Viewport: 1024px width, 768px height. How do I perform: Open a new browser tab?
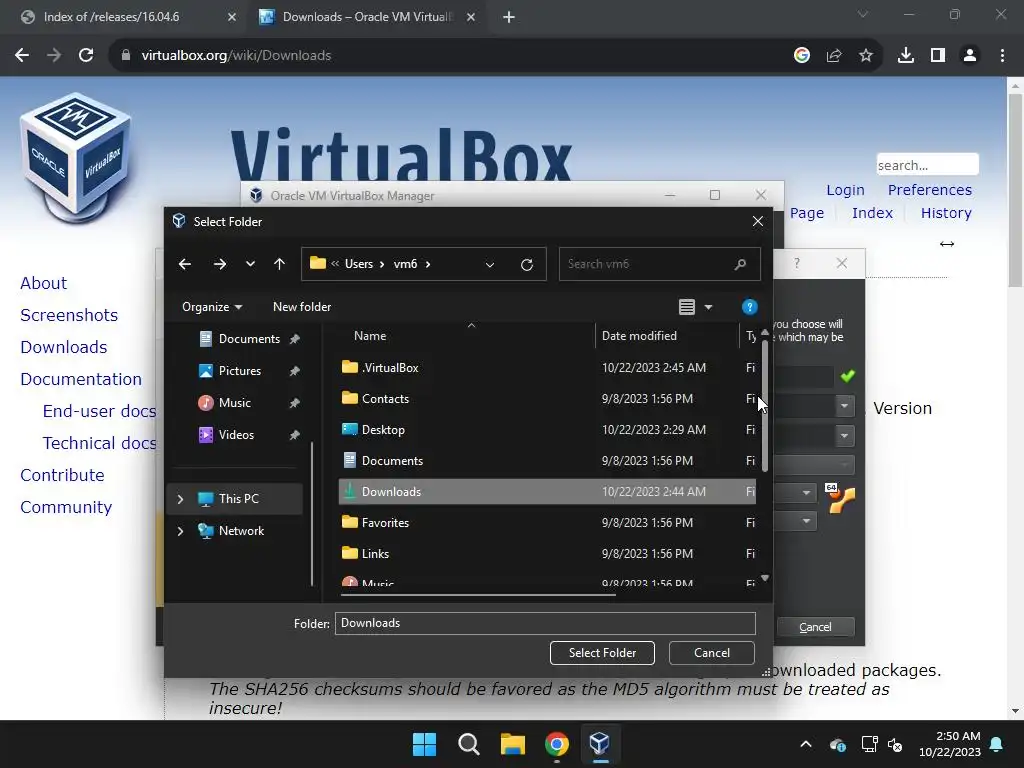(x=509, y=17)
